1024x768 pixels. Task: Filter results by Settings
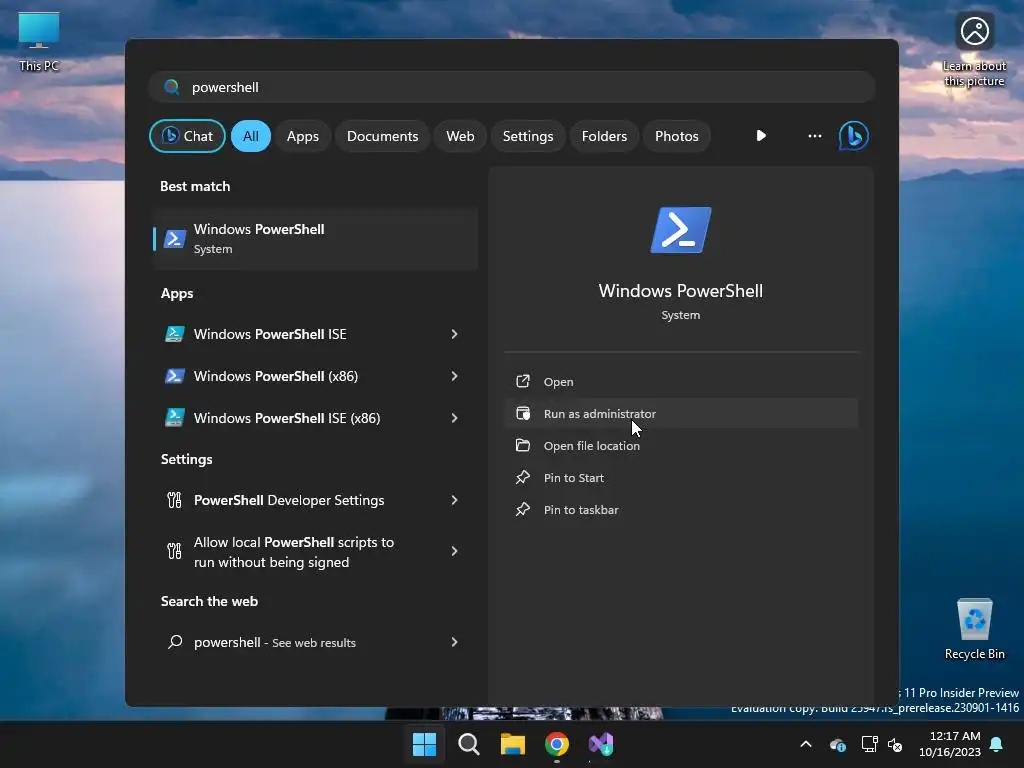(528, 136)
